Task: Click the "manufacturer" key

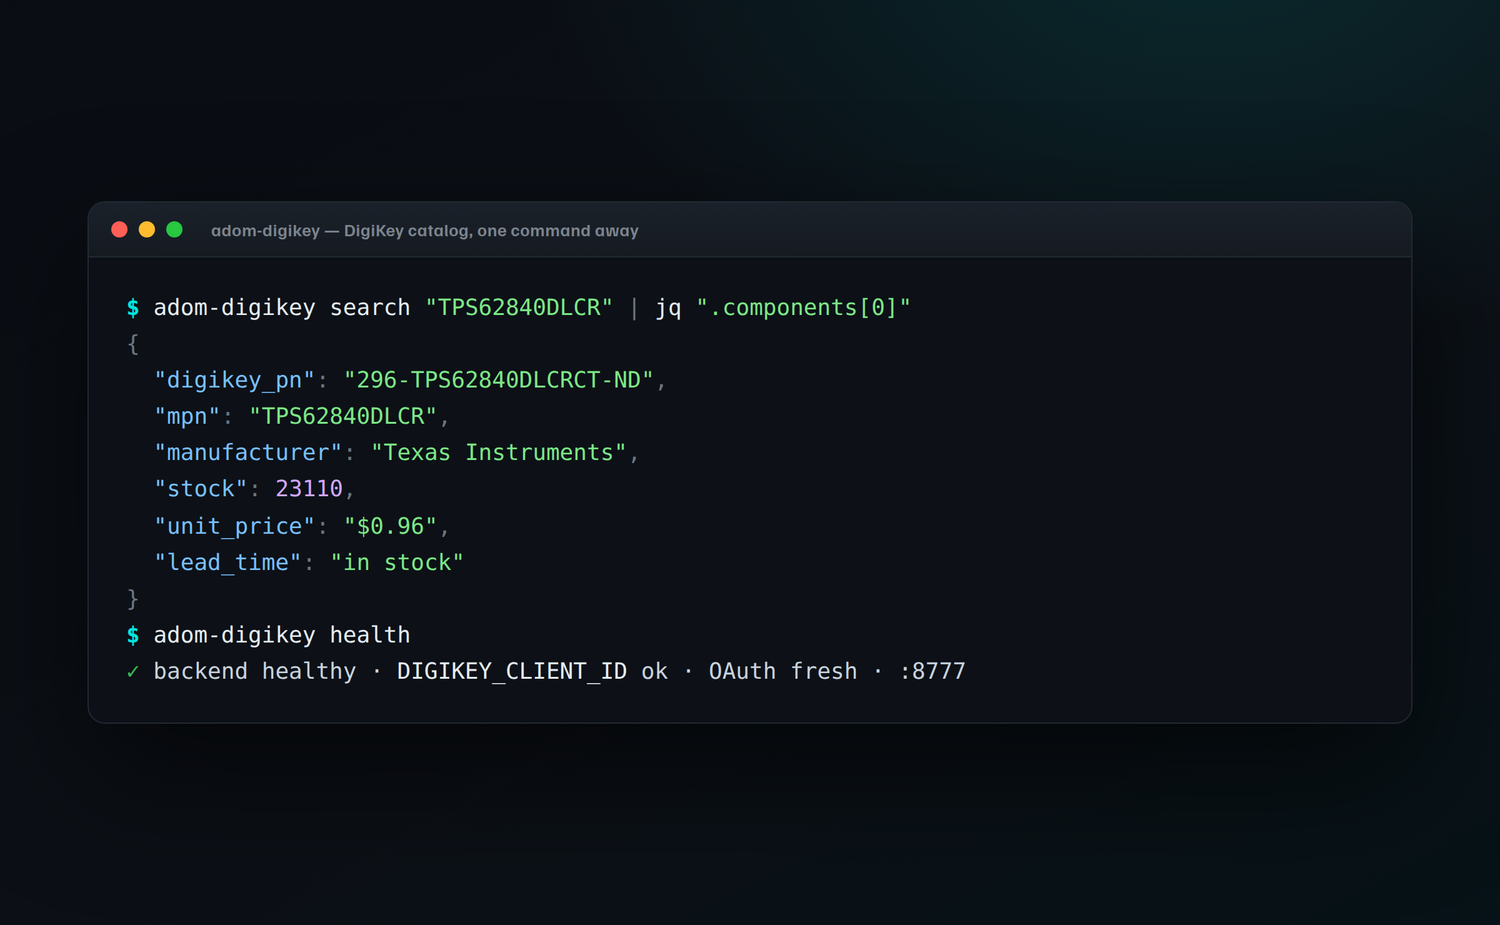Action: click(x=248, y=453)
